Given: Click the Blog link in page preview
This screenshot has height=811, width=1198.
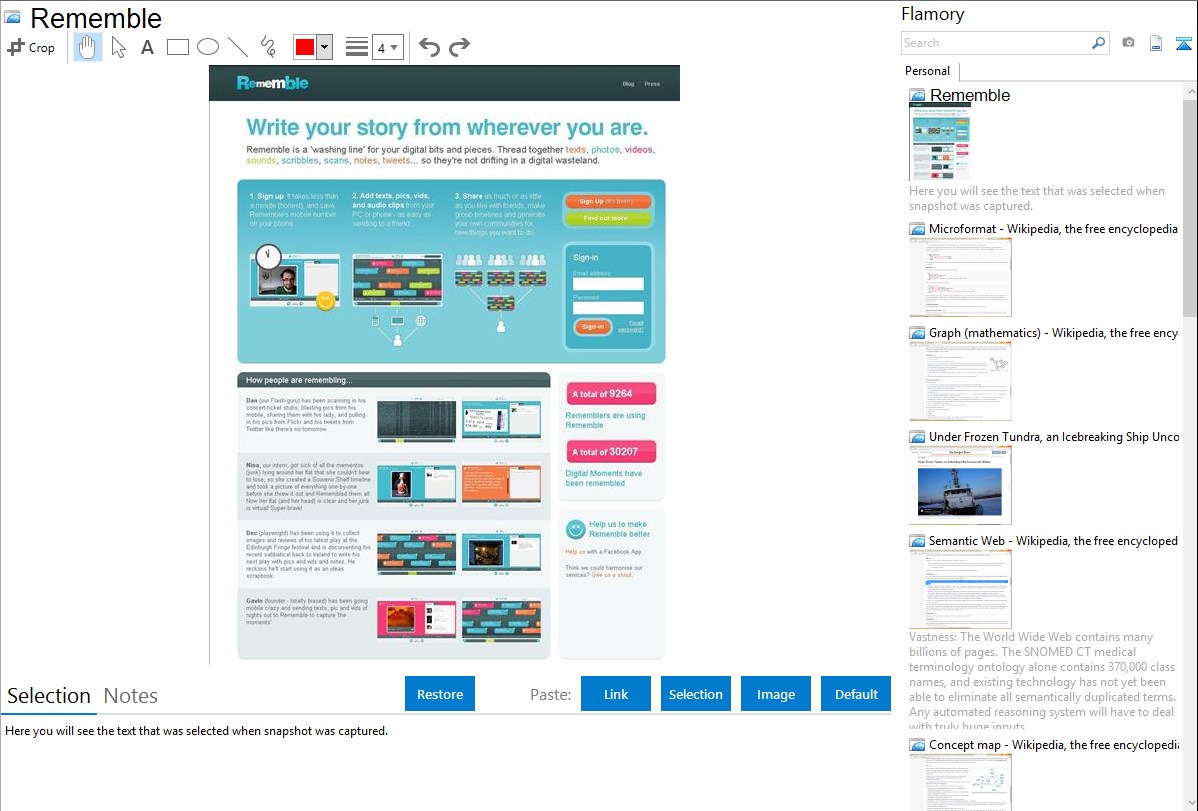Looking at the screenshot, I should pyautogui.click(x=628, y=84).
